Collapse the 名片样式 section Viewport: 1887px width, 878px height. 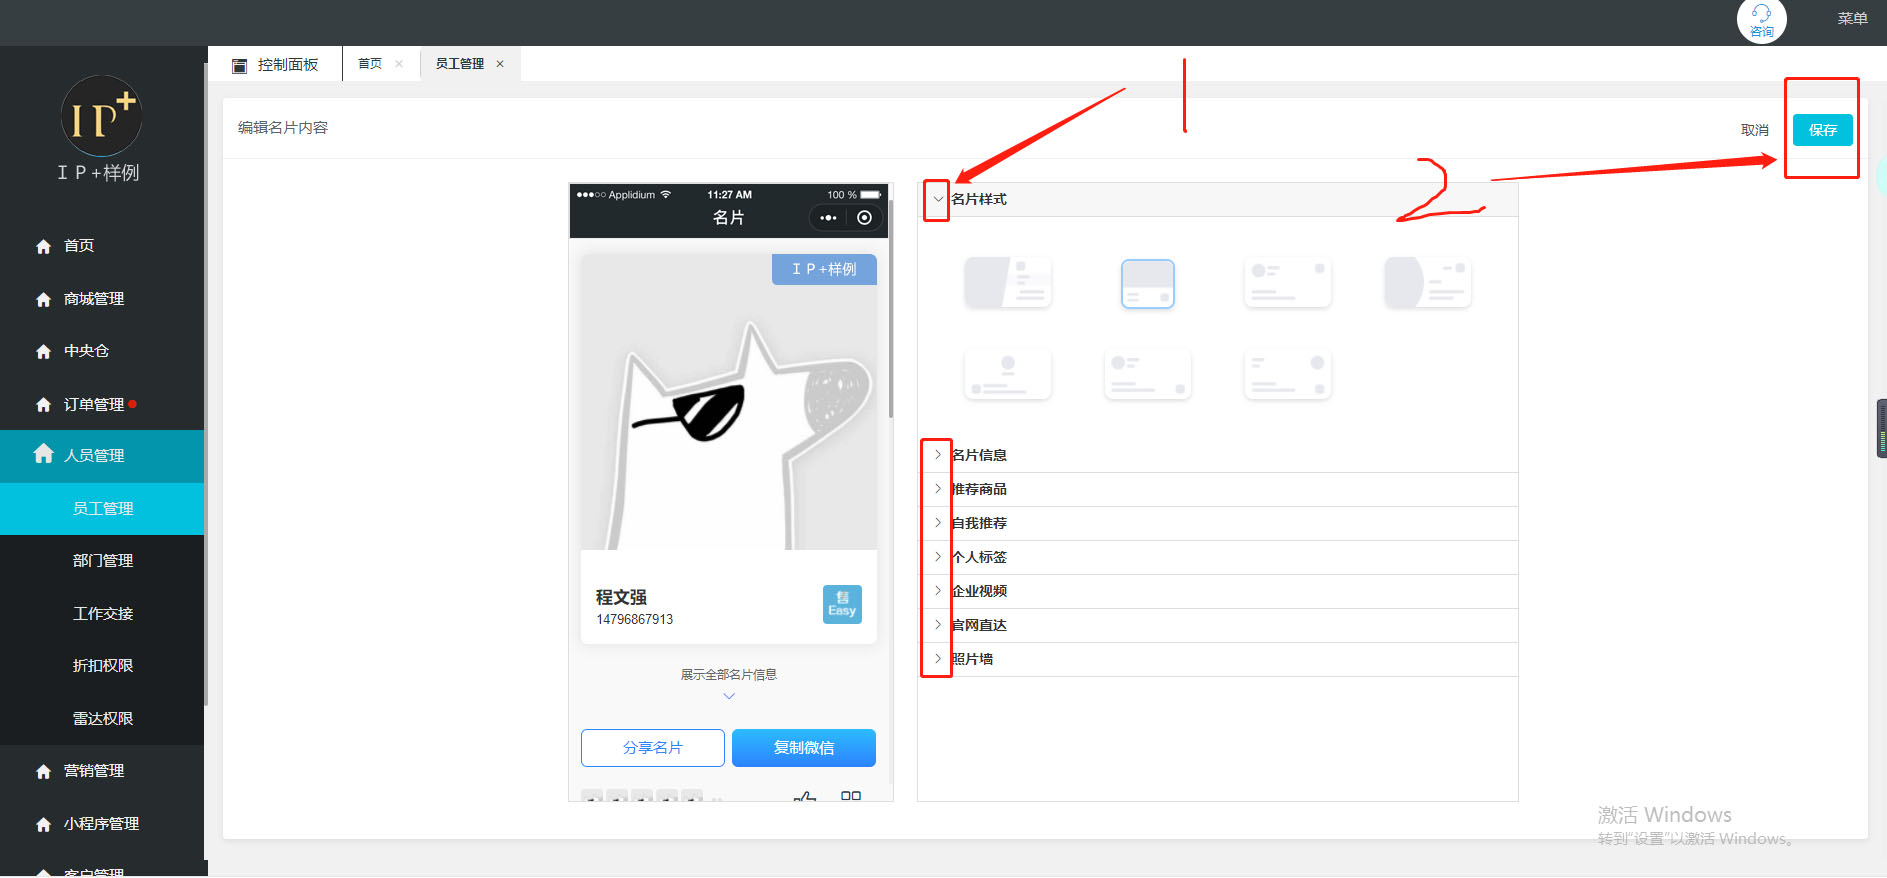pos(937,199)
